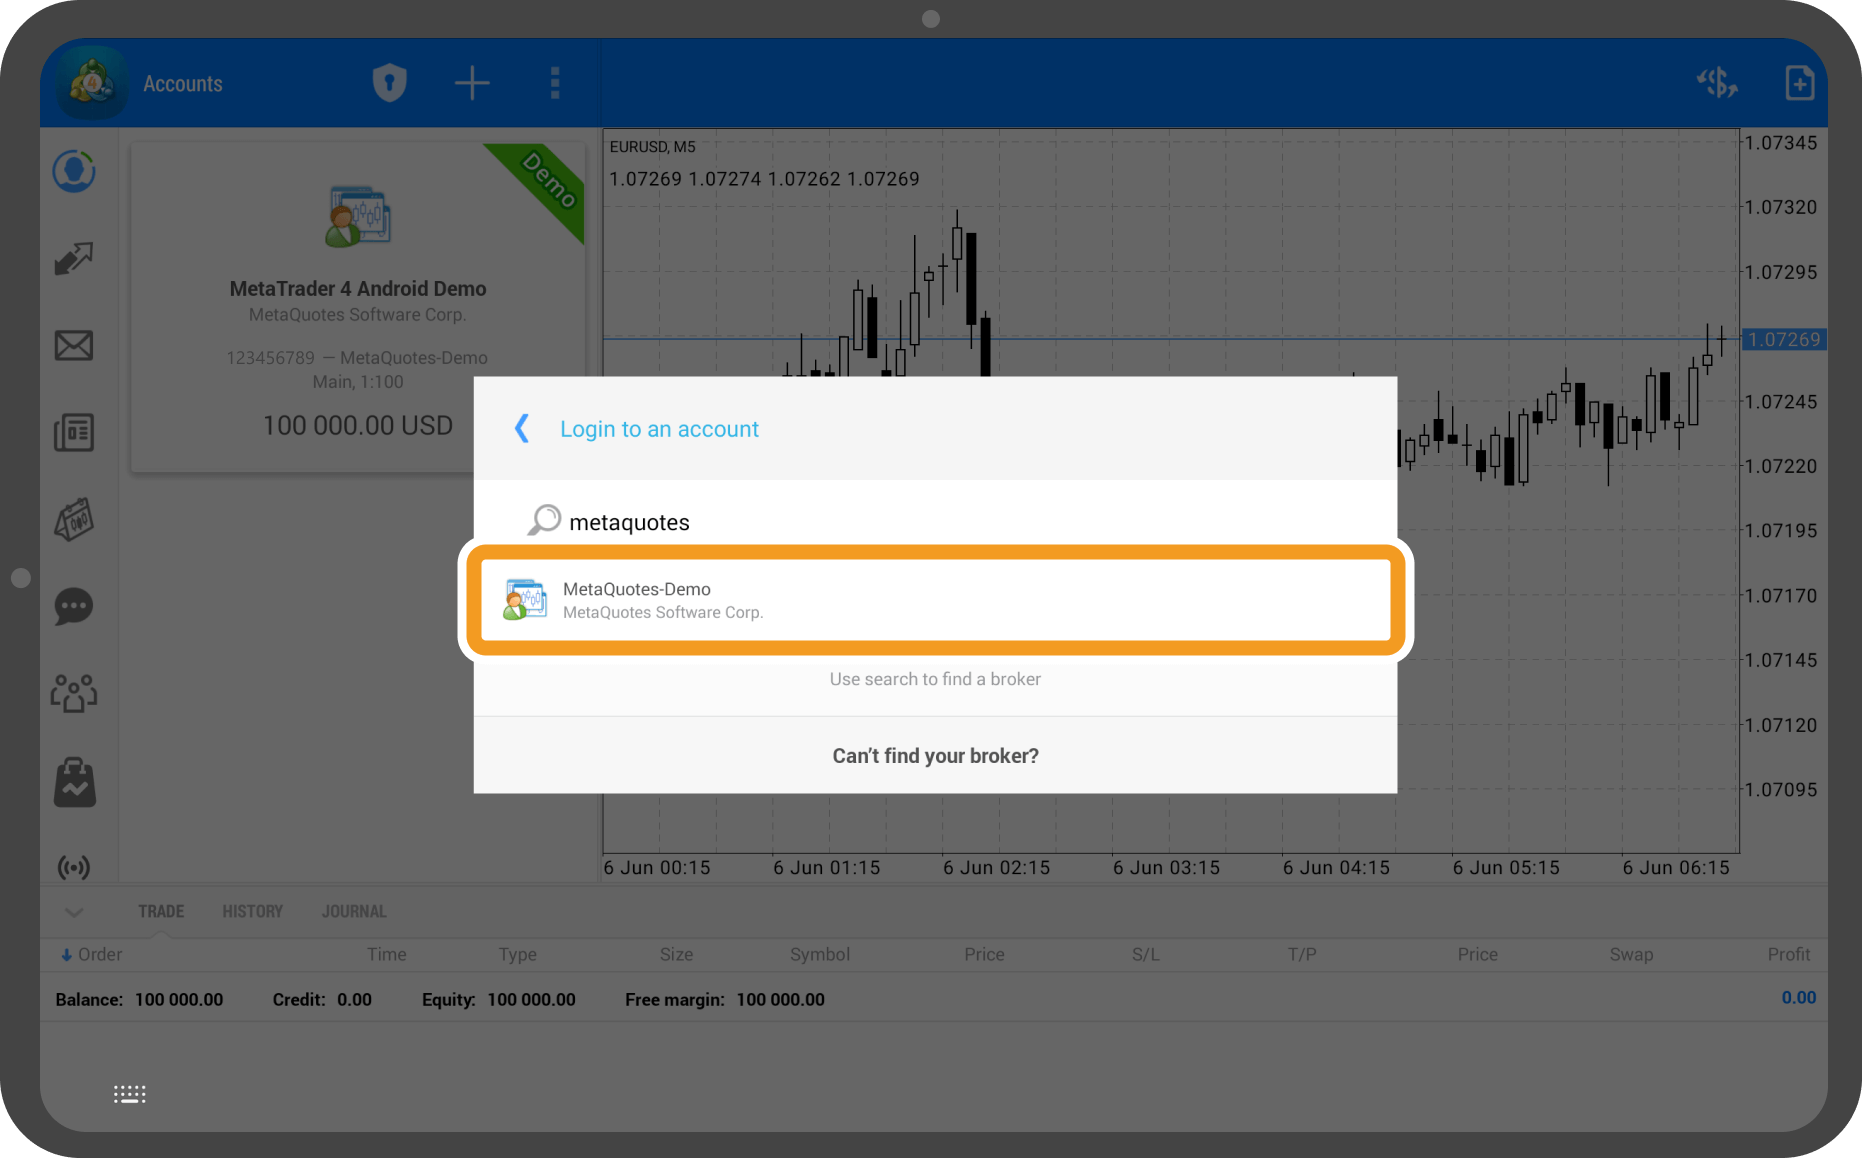This screenshot has width=1862, height=1158.
Task: Open the trade arrows sidebar icon
Action: tap(74, 258)
